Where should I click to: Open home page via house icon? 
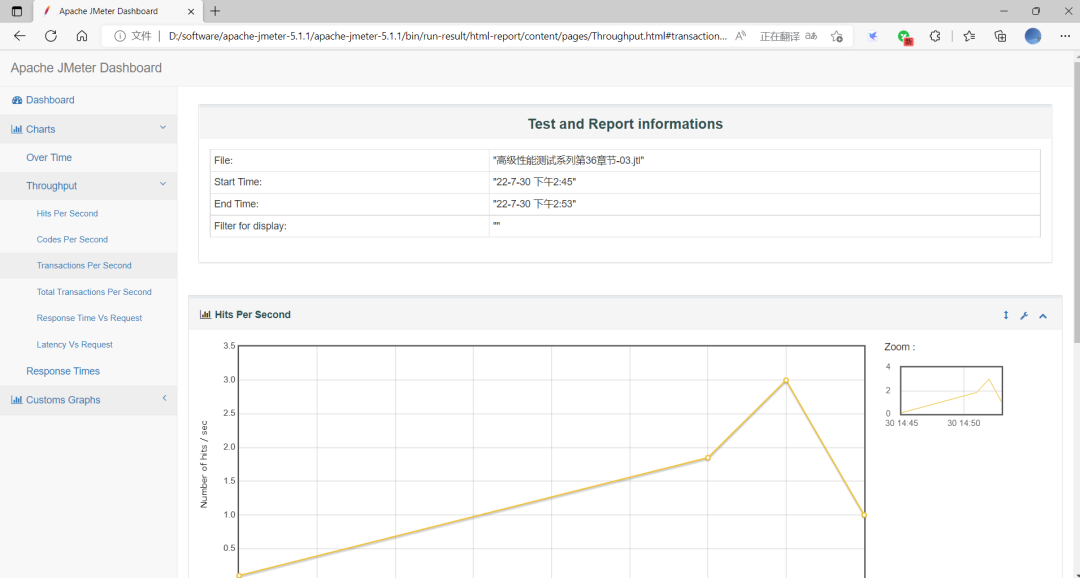point(81,36)
